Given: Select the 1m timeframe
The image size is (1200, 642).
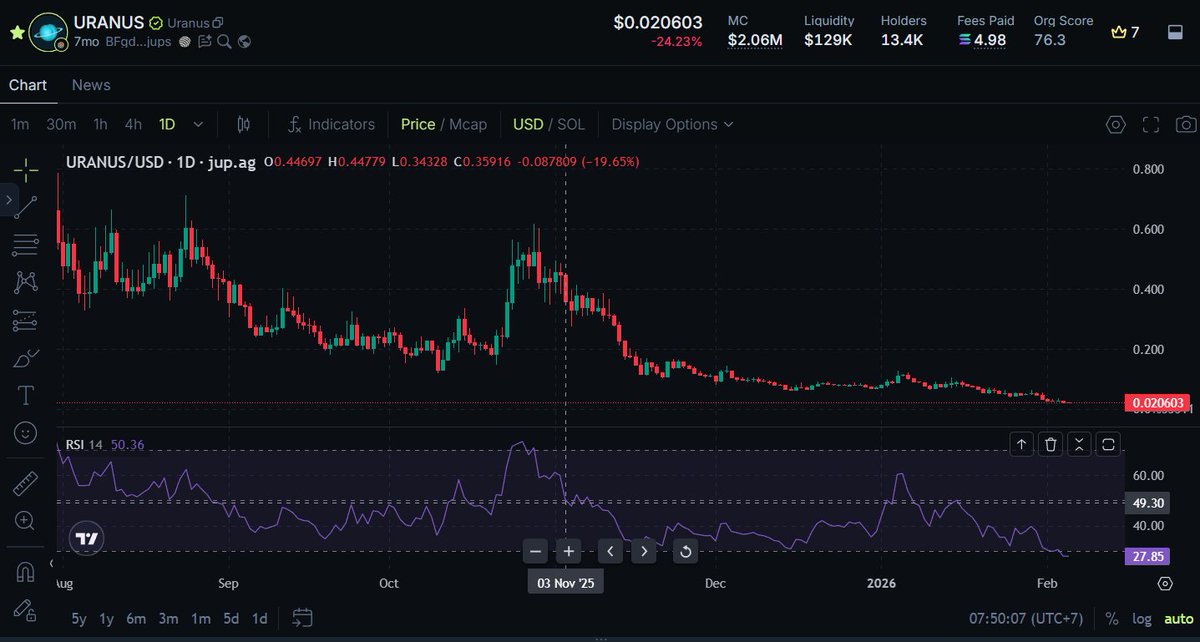Looking at the screenshot, I should click(x=20, y=124).
